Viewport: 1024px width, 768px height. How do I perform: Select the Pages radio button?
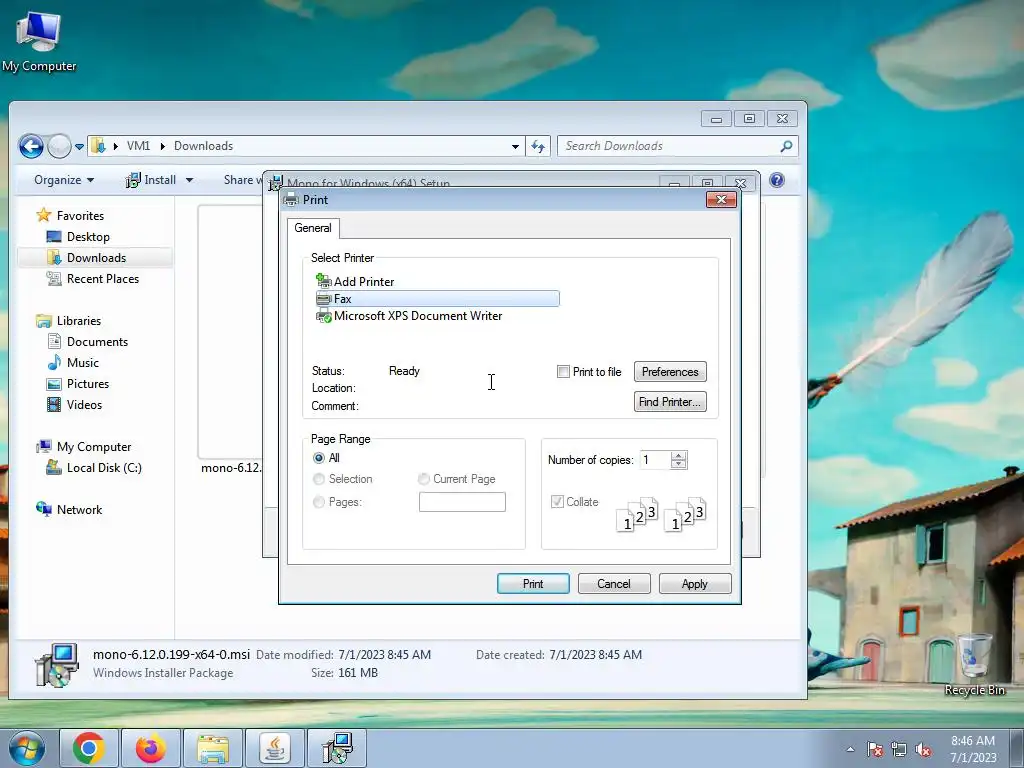319,502
